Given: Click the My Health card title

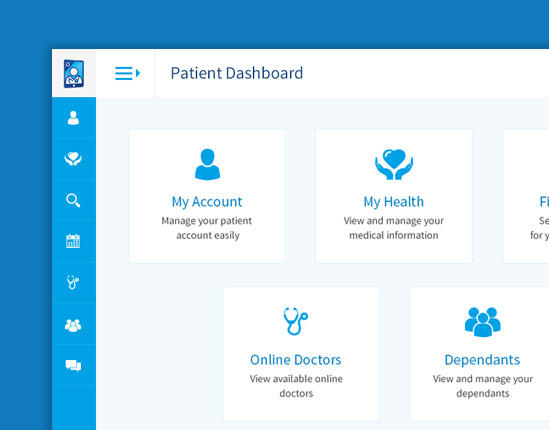Looking at the screenshot, I should [394, 202].
